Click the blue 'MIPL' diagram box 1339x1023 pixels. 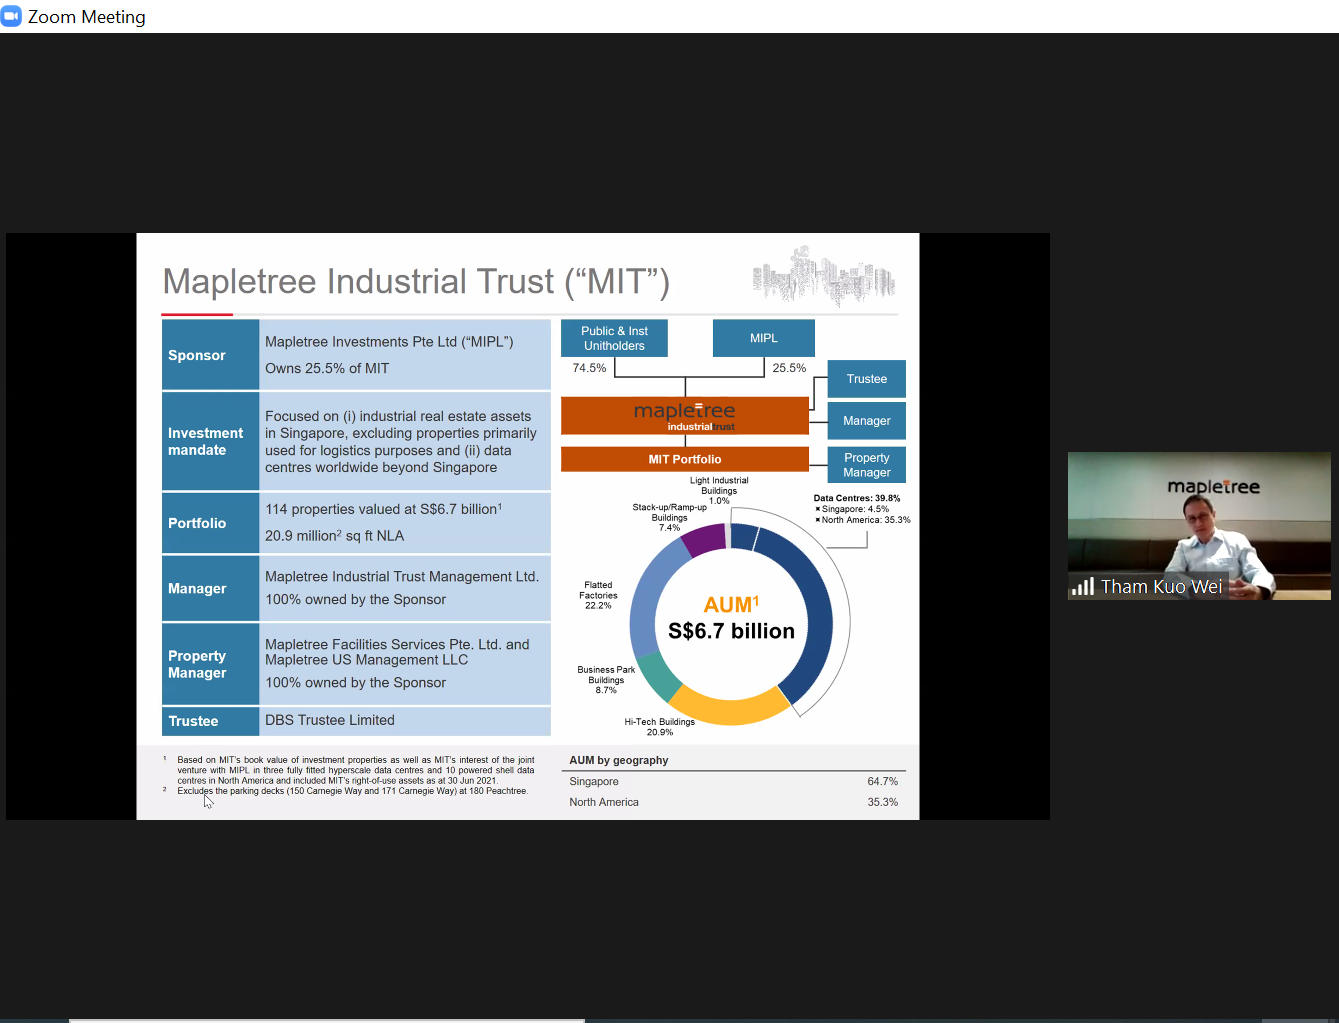click(x=764, y=338)
